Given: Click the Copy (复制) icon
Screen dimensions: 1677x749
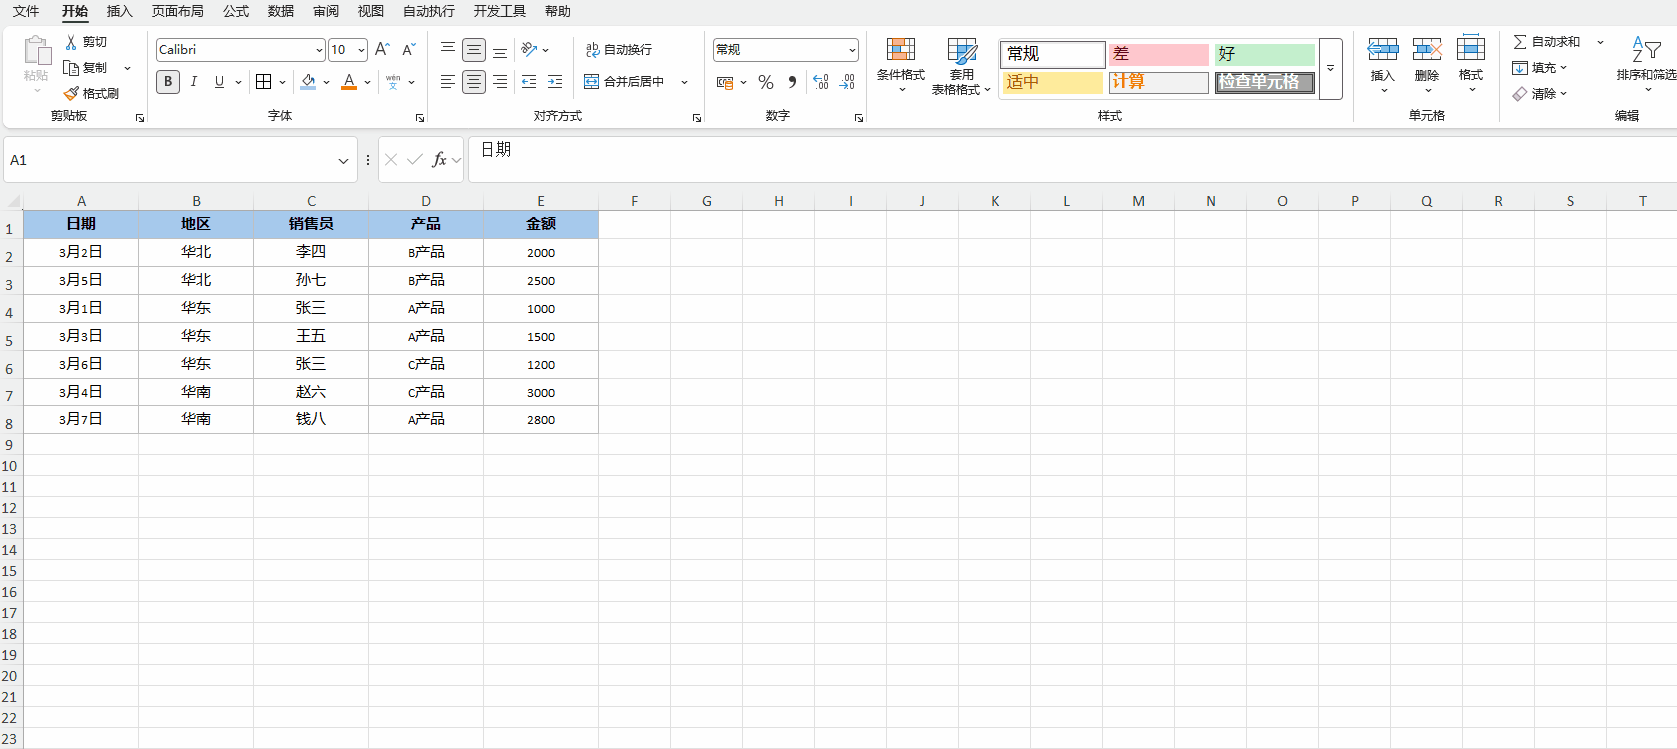Looking at the screenshot, I should point(71,68).
